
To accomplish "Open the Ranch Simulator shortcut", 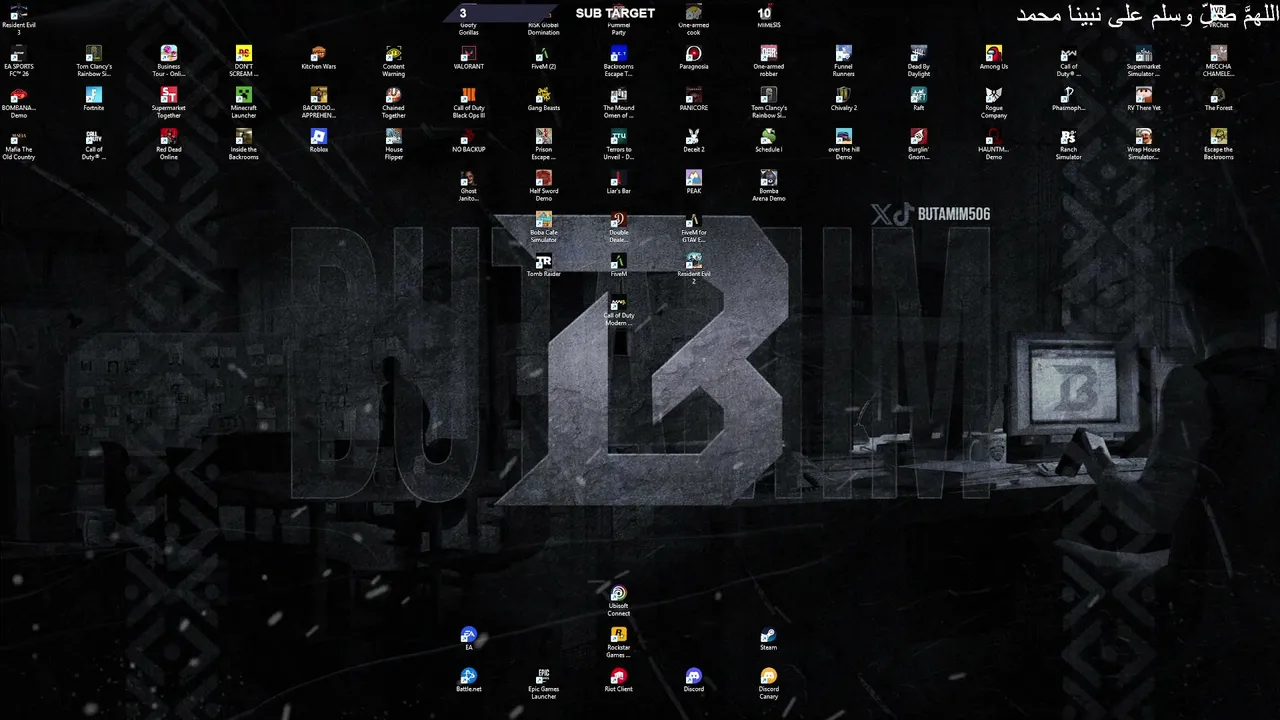I will click(1069, 145).
